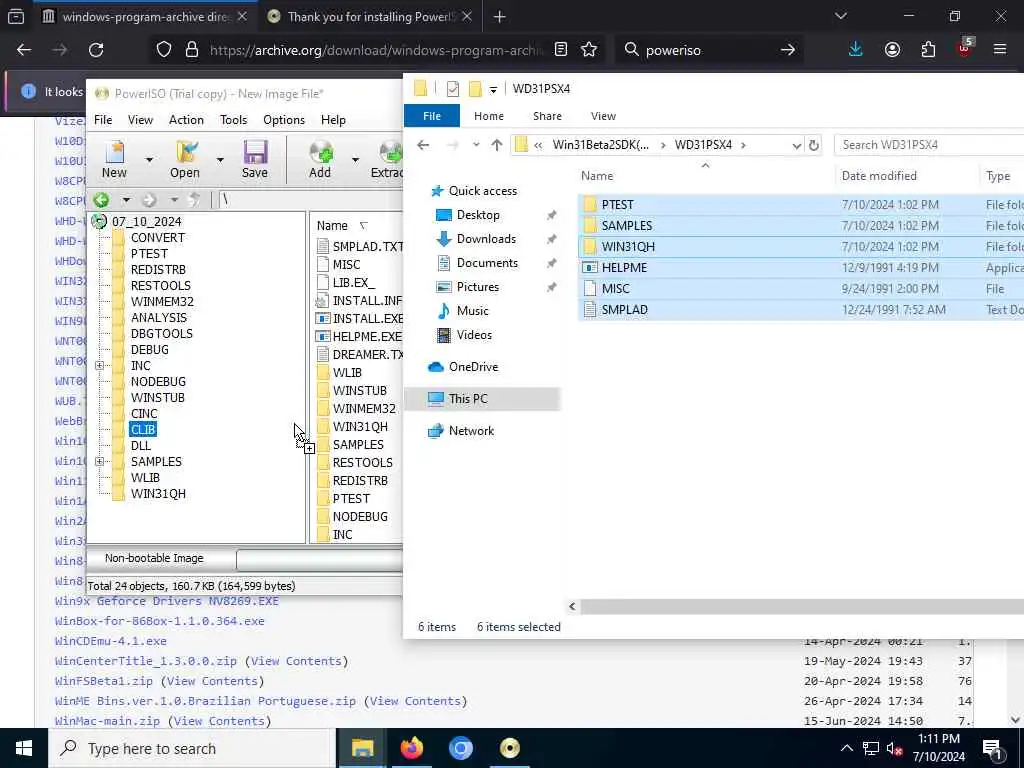This screenshot has width=1024, height=768.
Task: Click the HELPME file in Explorer
Action: (624, 268)
